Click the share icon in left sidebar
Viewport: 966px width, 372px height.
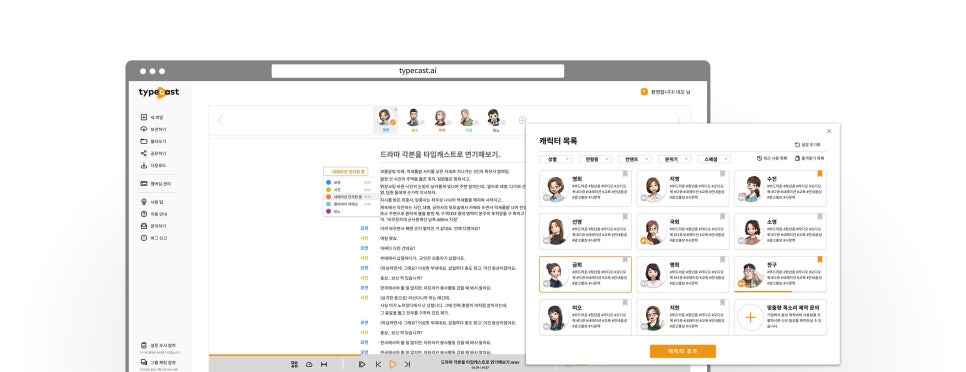tap(144, 153)
